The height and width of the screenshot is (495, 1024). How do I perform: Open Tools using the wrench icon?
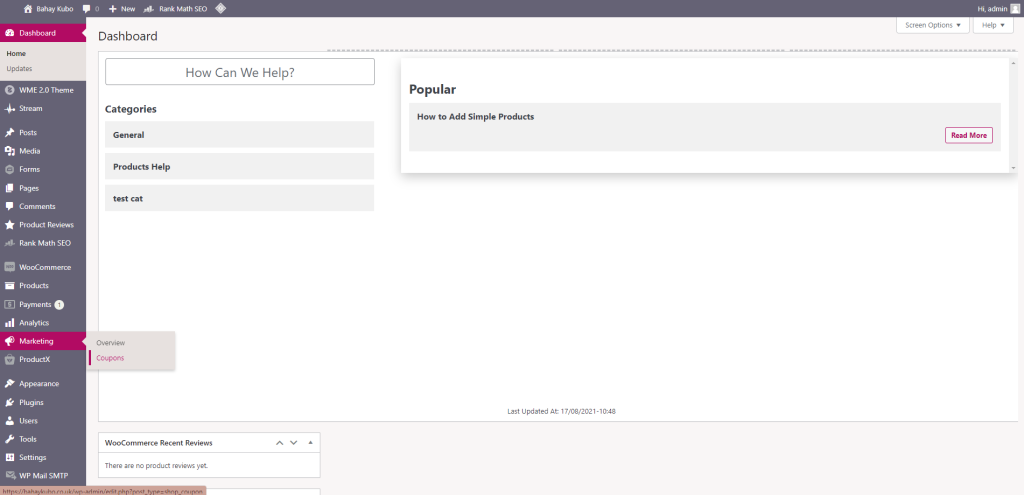9,439
